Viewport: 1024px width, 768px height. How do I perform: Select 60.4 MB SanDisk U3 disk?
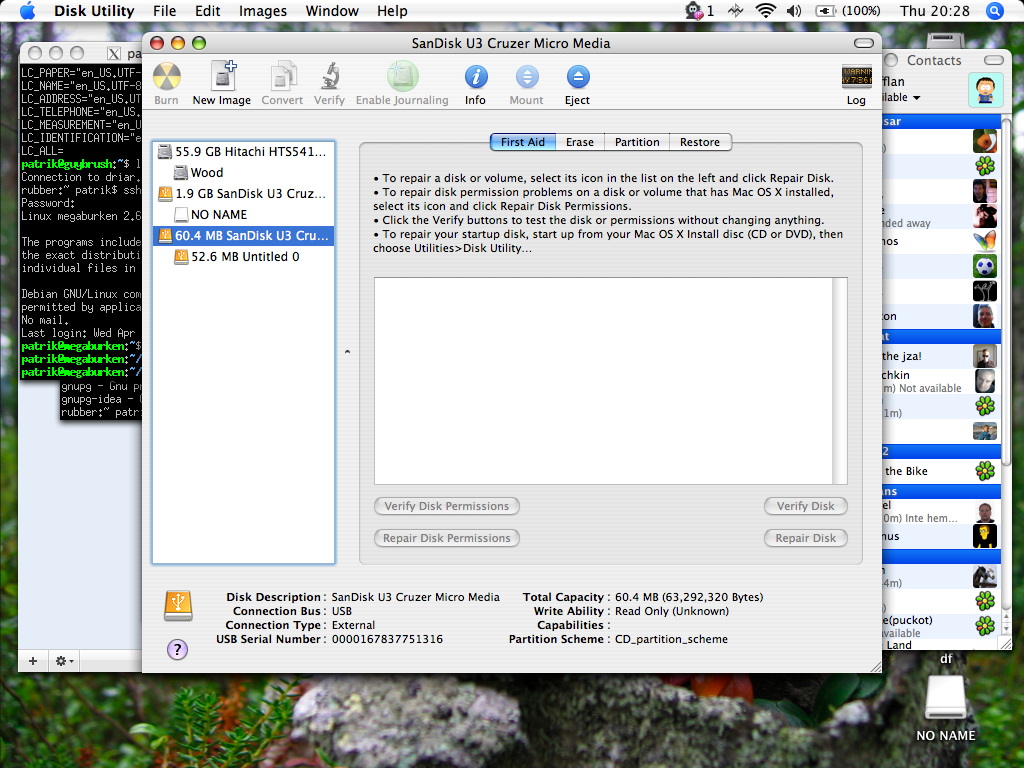point(244,235)
